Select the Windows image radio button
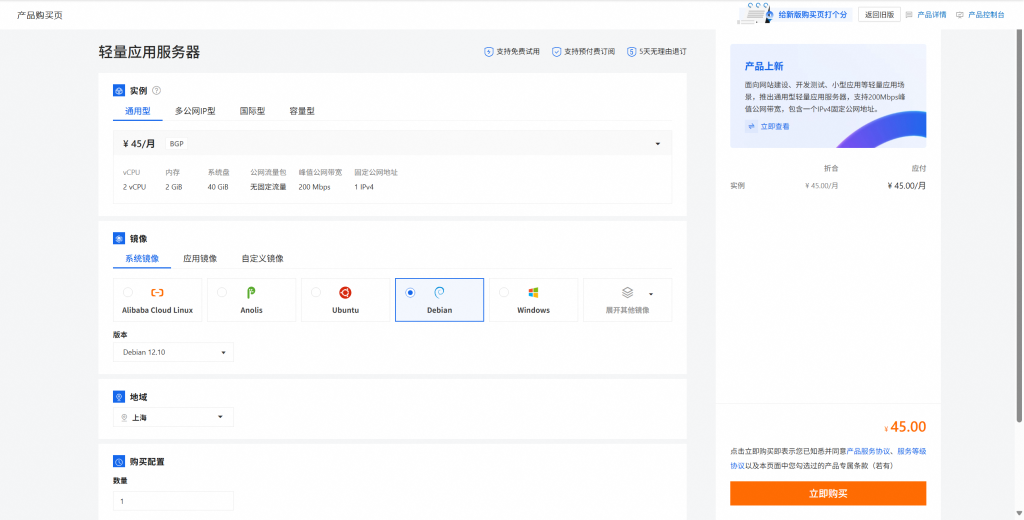The height and width of the screenshot is (520, 1024). [504, 292]
